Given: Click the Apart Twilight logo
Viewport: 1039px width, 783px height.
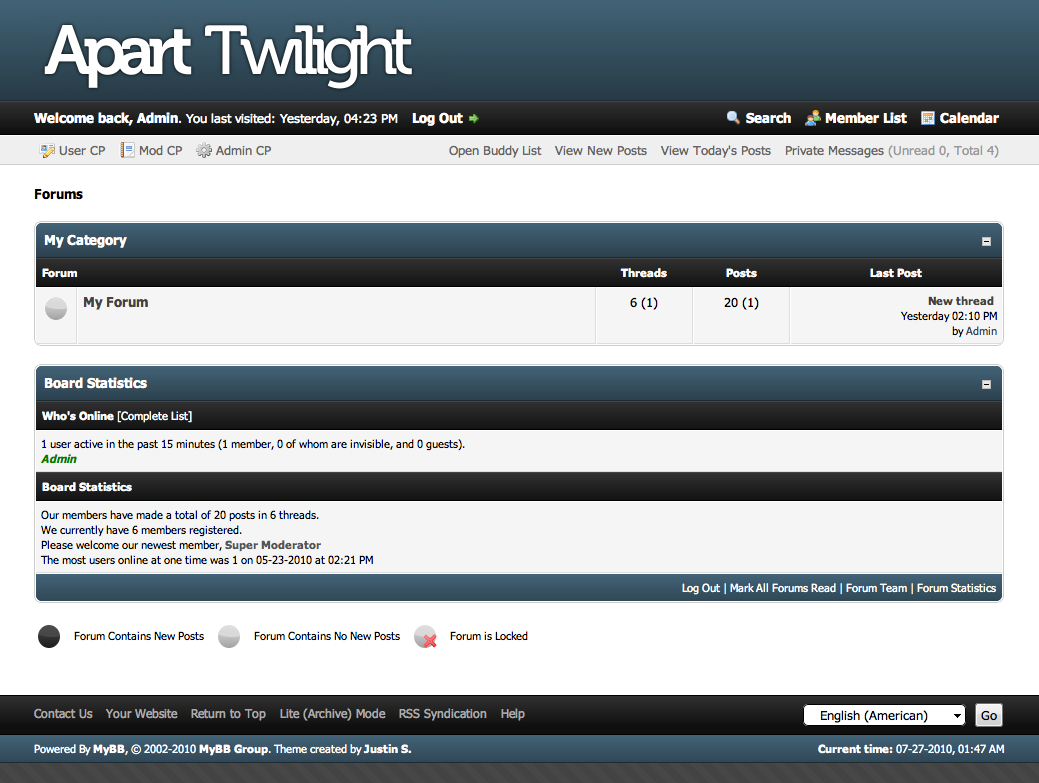Looking at the screenshot, I should (x=228, y=54).
